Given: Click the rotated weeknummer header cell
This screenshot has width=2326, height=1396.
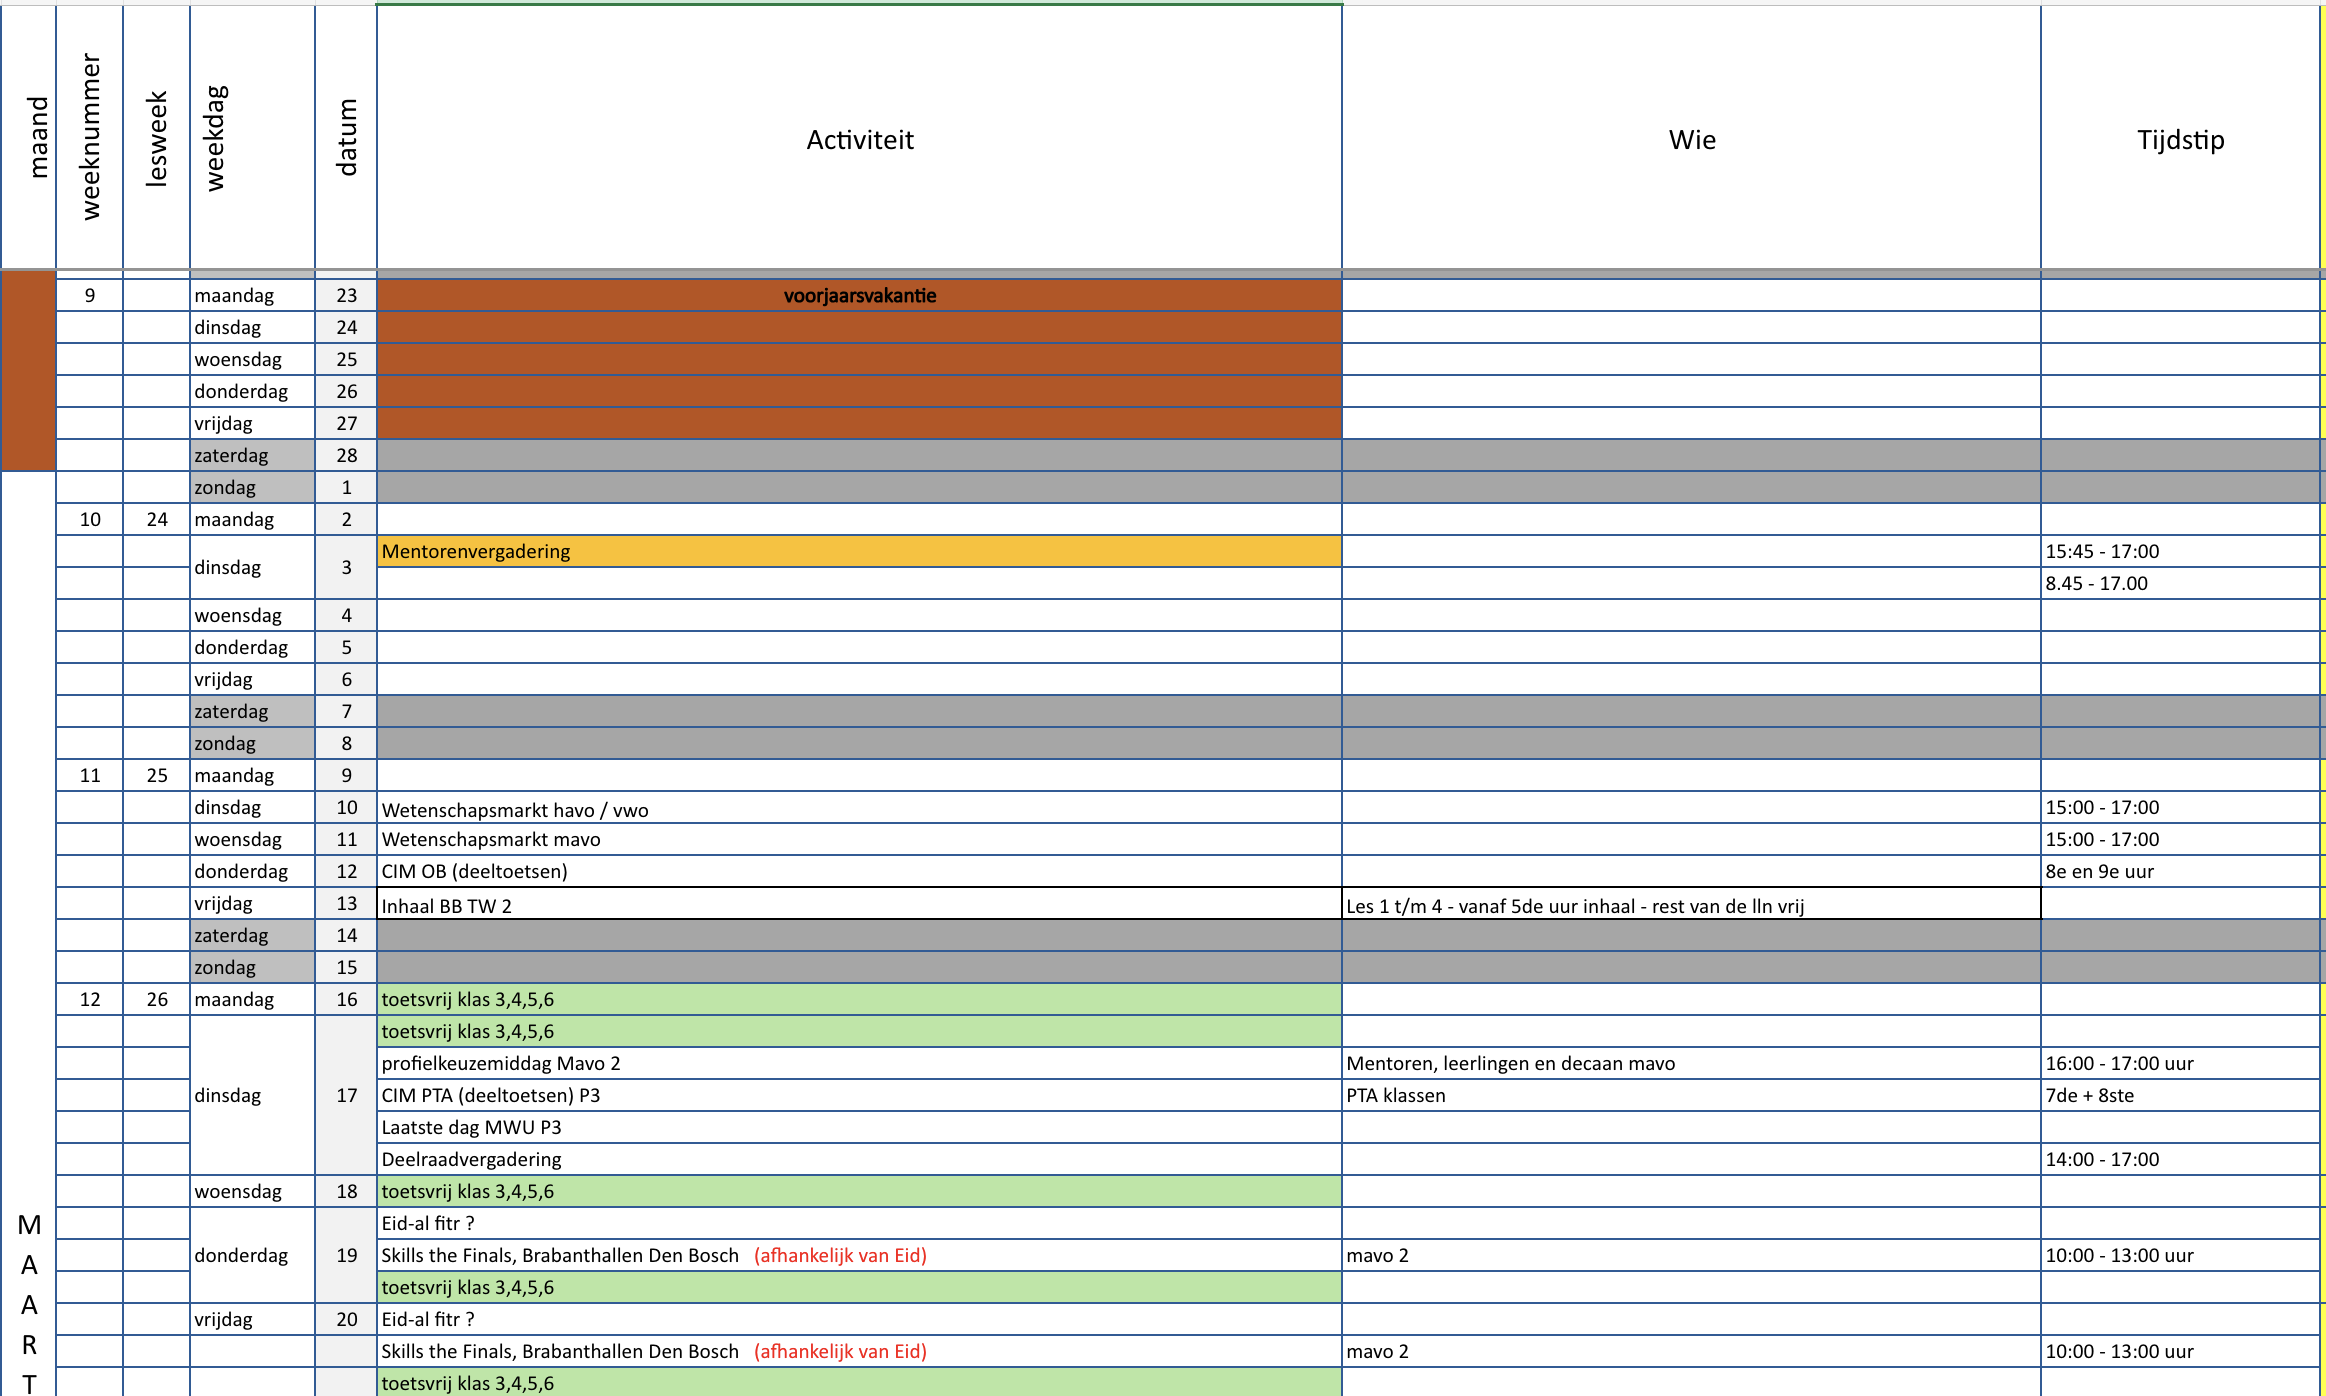Looking at the screenshot, I should (x=90, y=137).
